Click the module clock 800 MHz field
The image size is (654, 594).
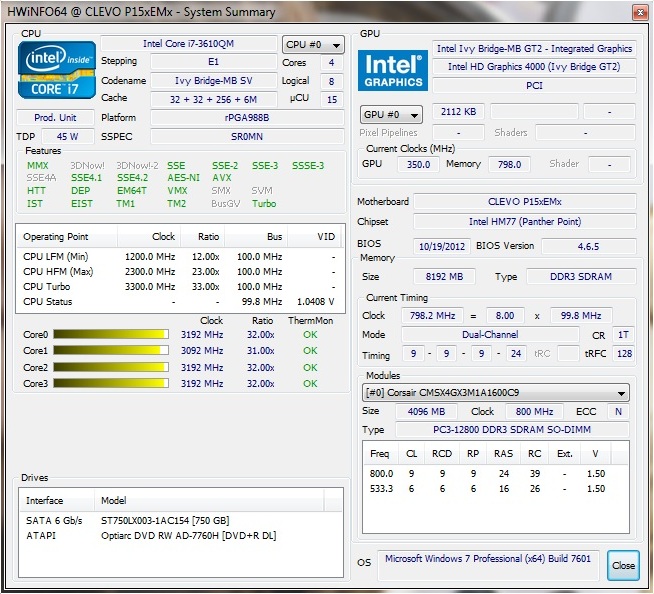tap(534, 412)
